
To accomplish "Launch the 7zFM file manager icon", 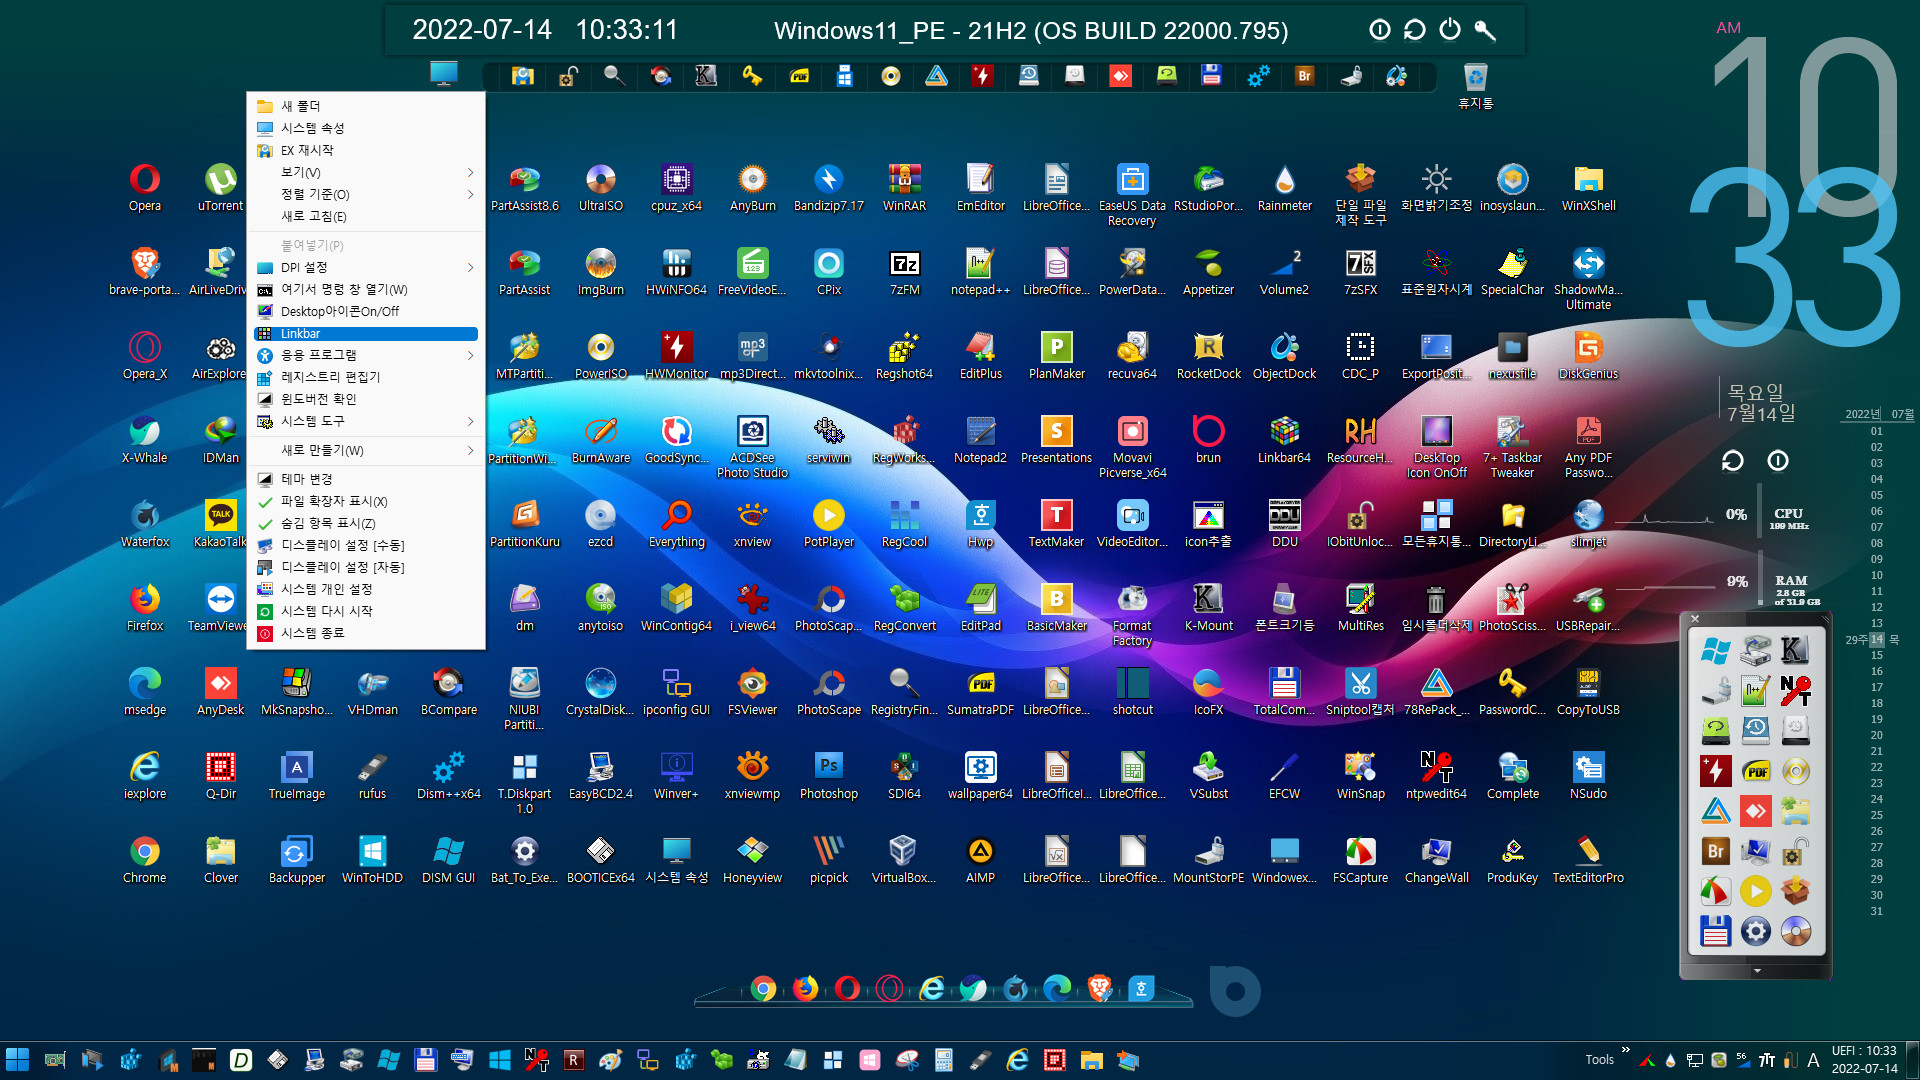I will pos(904,271).
